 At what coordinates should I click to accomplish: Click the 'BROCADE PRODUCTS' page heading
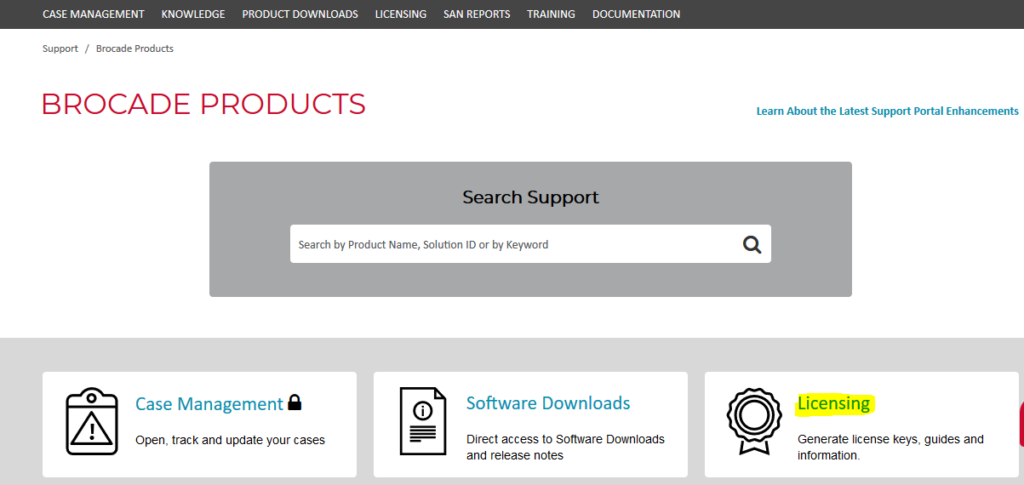tap(204, 104)
